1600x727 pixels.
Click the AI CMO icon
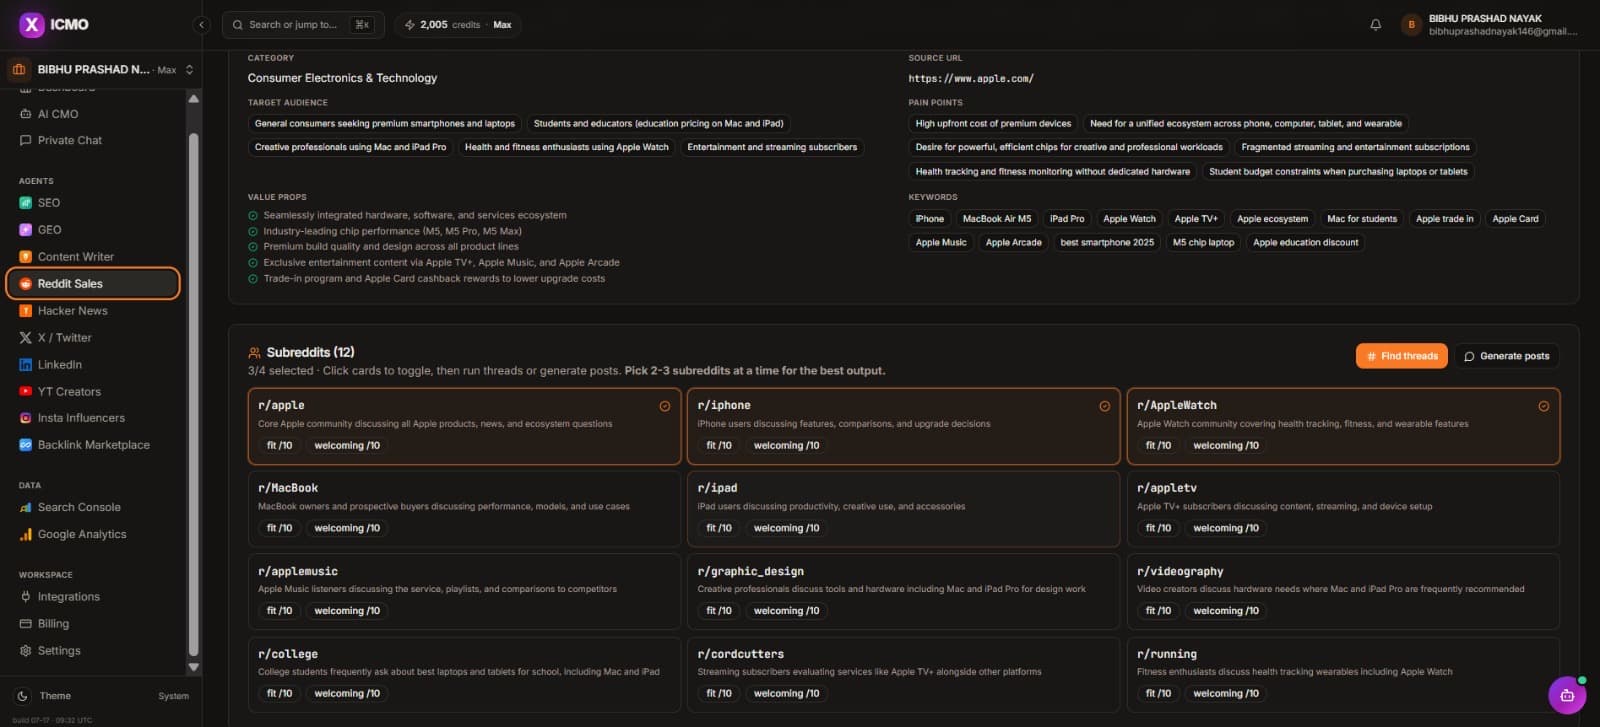[26, 114]
